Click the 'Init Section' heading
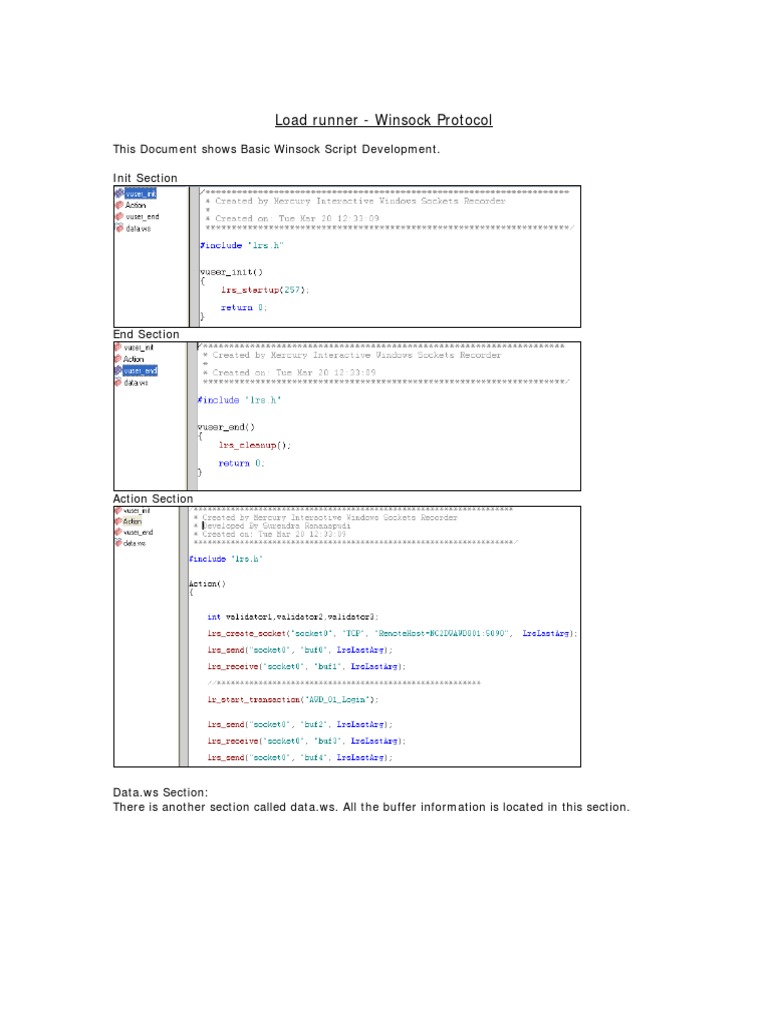The image size is (768, 1024). click(145, 178)
